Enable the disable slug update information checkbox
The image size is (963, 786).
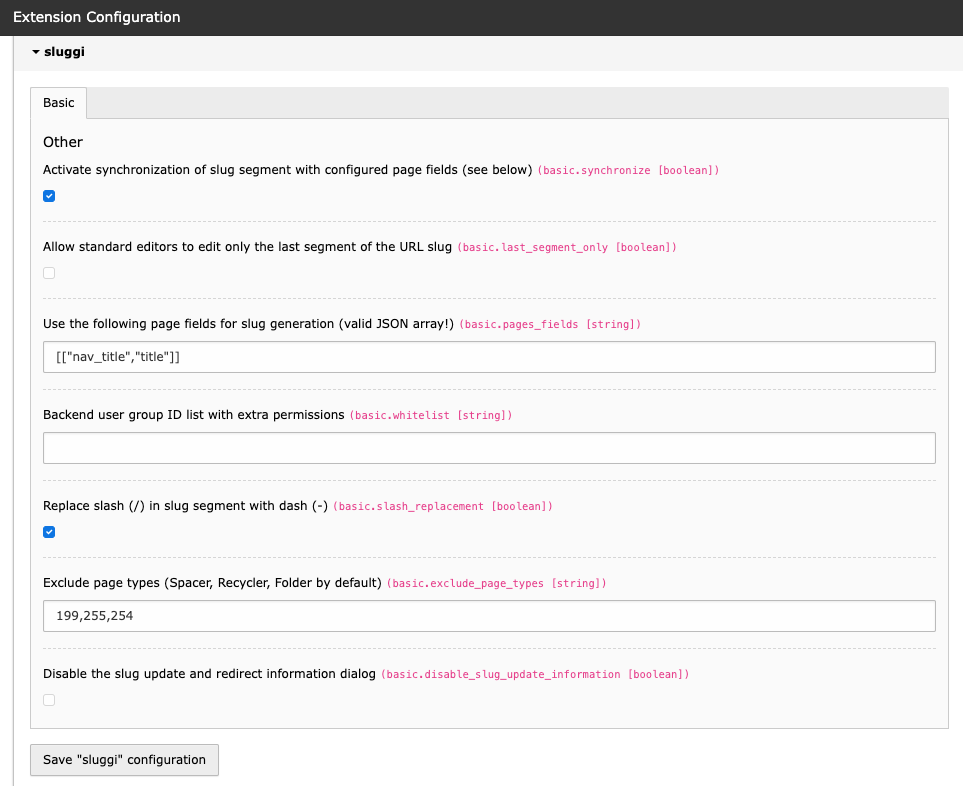click(49, 700)
